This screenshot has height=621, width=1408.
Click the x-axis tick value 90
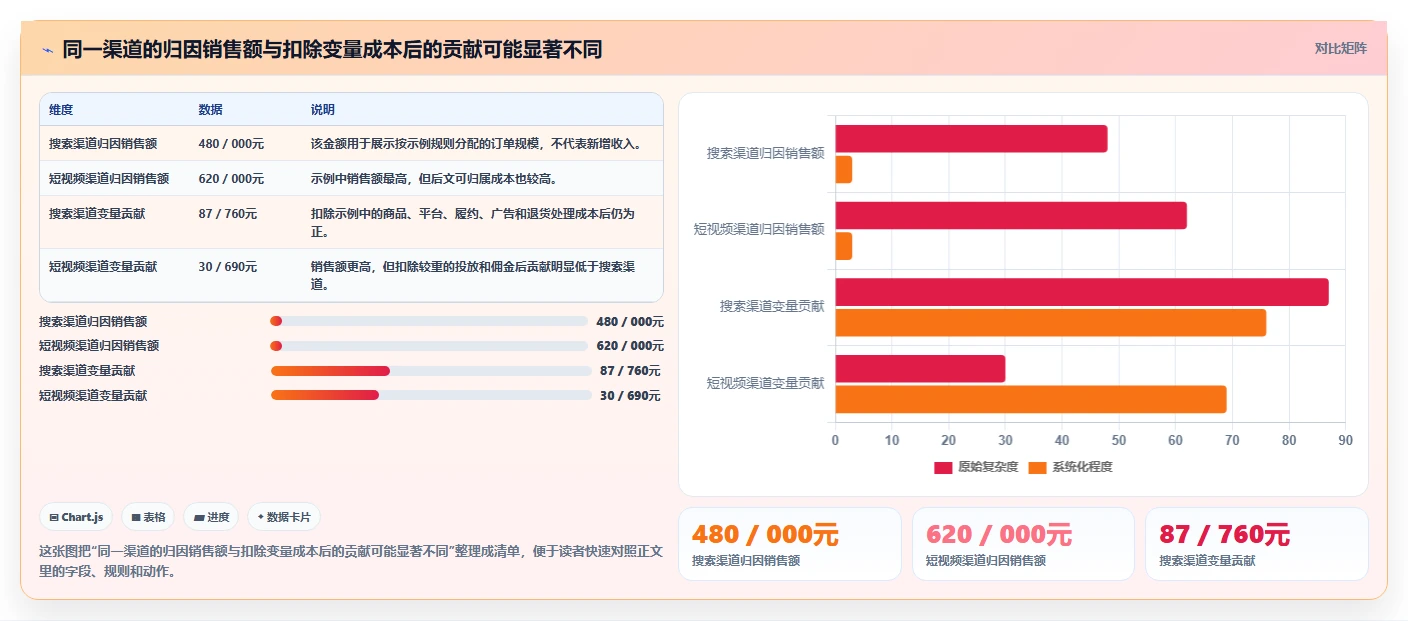click(x=1345, y=440)
